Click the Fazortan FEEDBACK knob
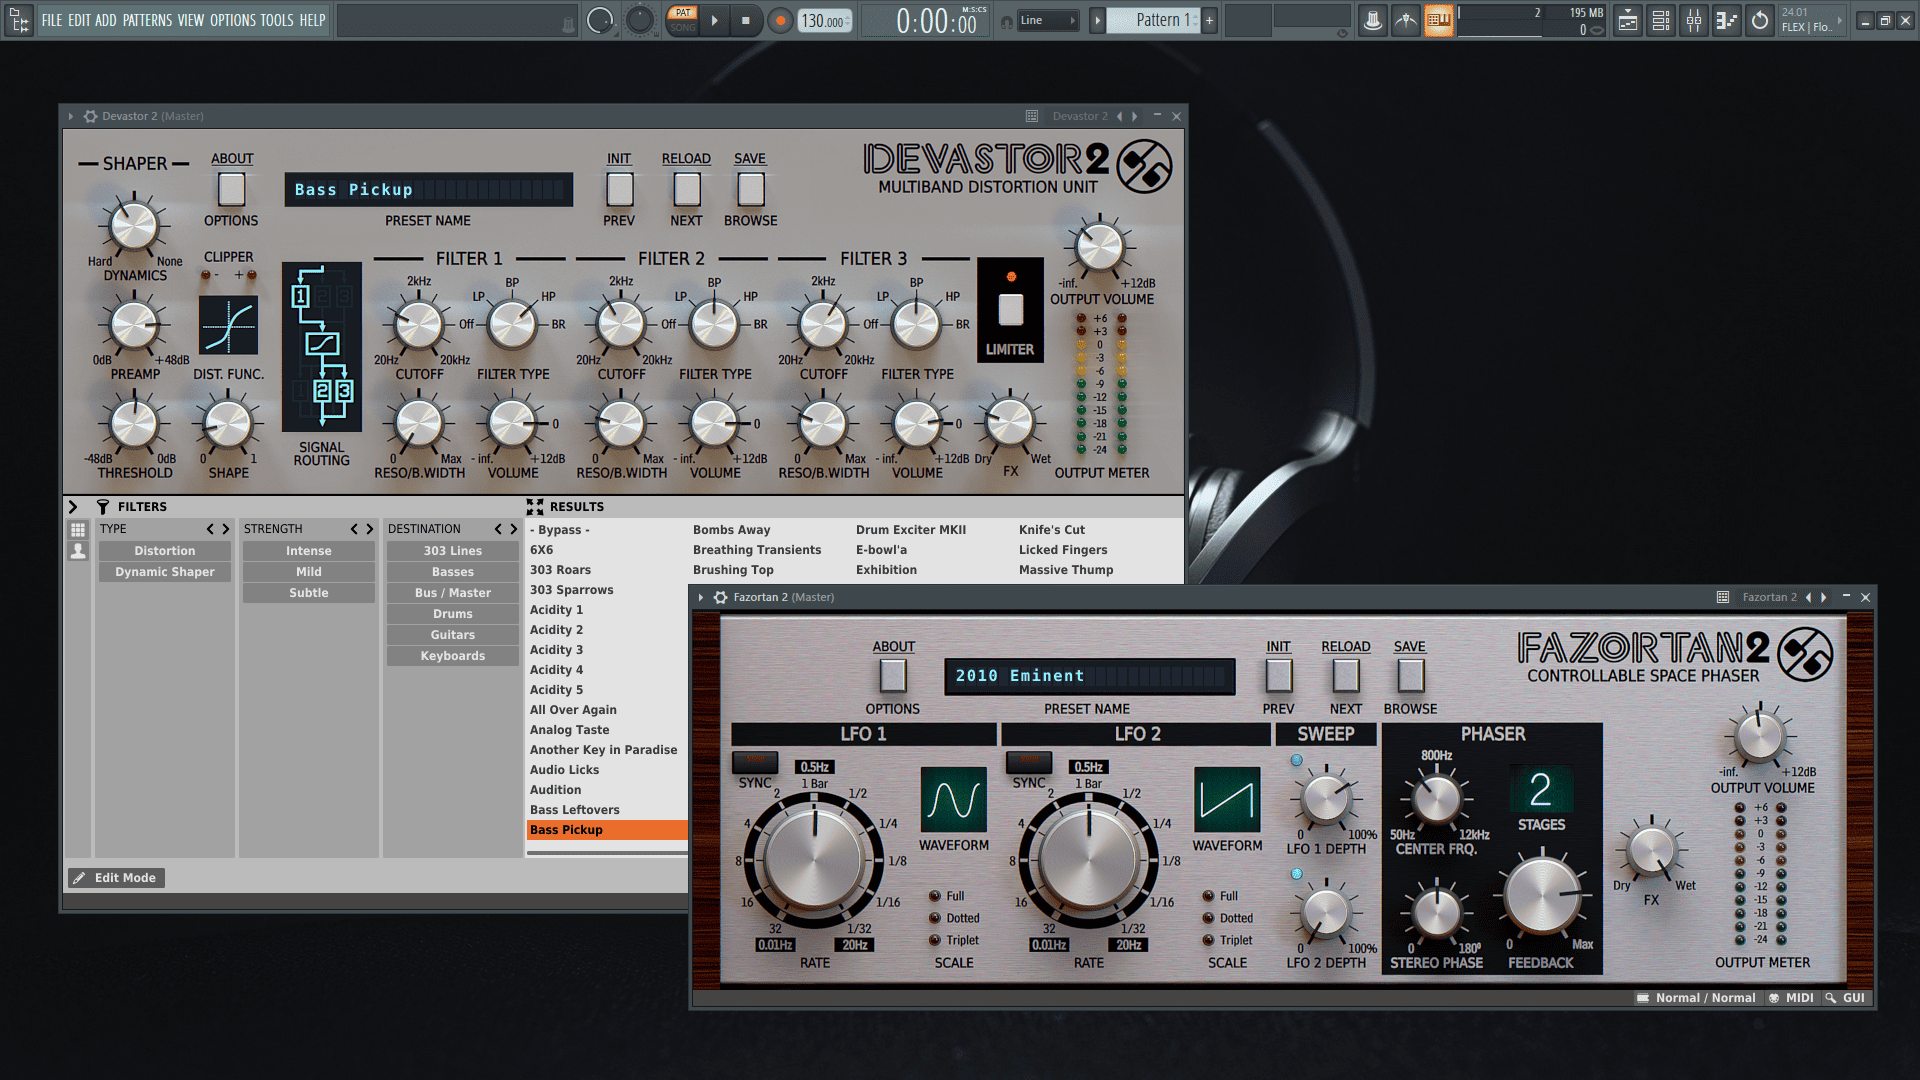1920x1080 pixels. point(1541,896)
